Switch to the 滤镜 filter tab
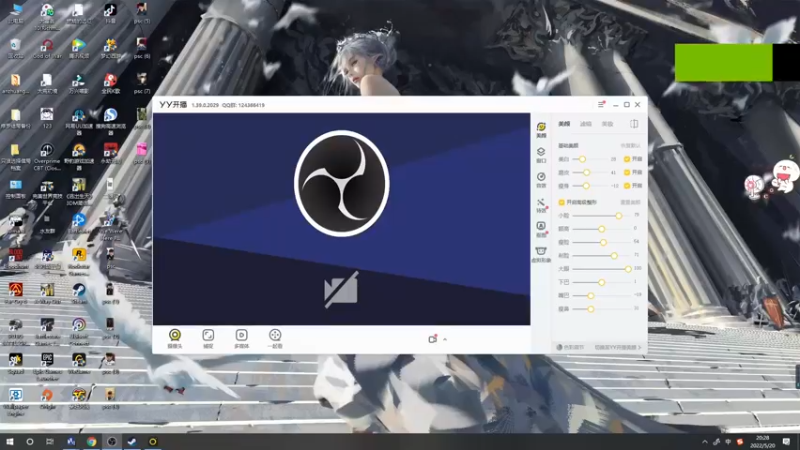The width and height of the screenshot is (800, 450). 586,124
